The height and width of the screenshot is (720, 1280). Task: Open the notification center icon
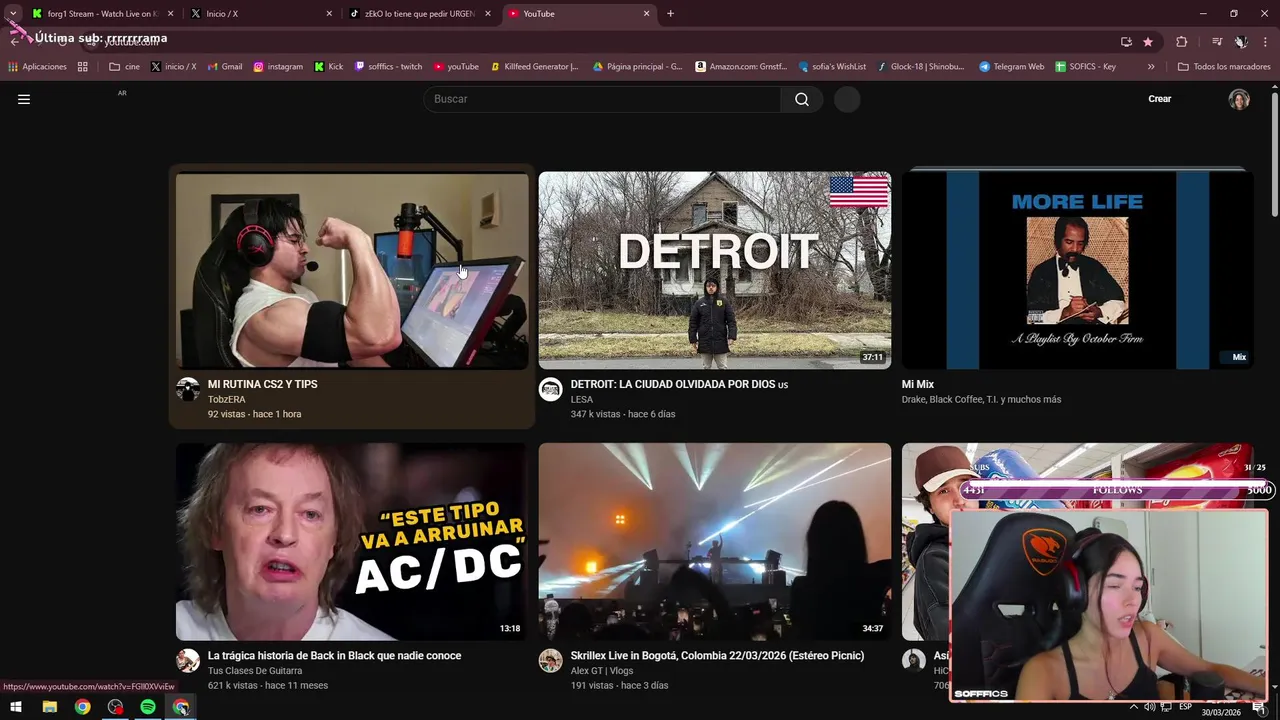(x=1259, y=707)
